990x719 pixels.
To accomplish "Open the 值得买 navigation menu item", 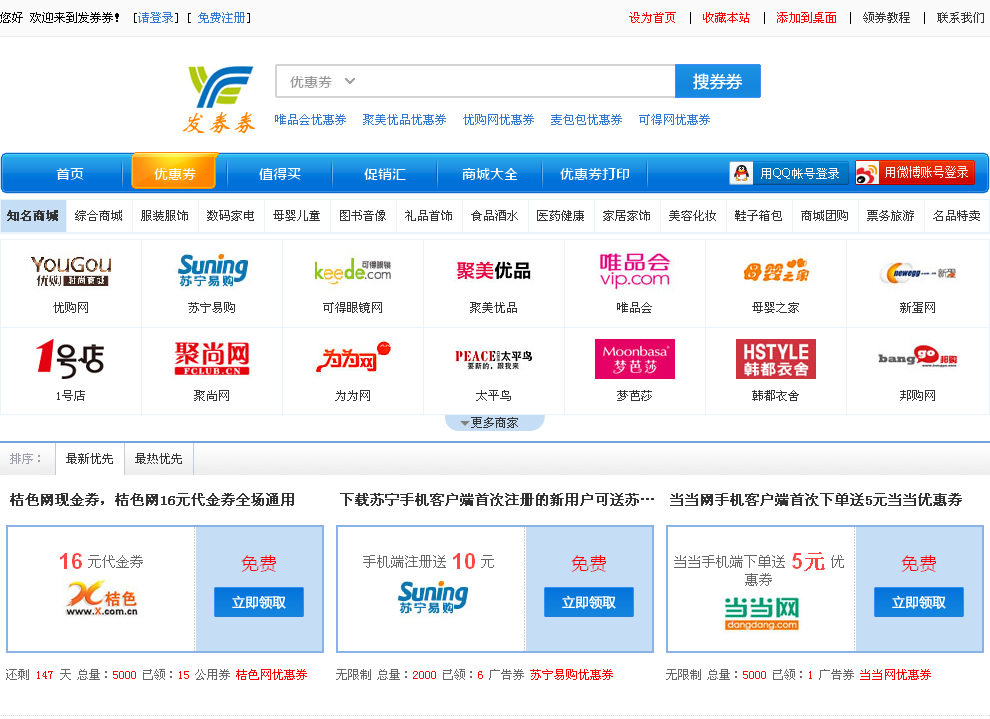I will [x=280, y=174].
